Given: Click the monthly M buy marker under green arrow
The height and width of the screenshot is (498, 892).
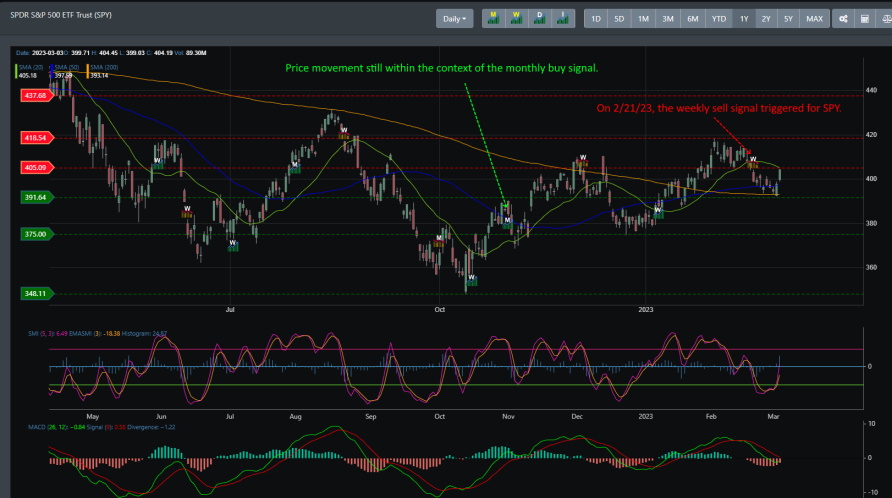Looking at the screenshot, I should point(507,223).
